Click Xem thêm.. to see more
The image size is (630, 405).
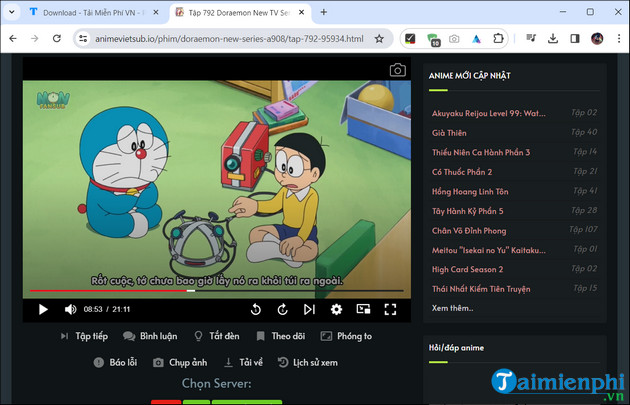coord(452,308)
